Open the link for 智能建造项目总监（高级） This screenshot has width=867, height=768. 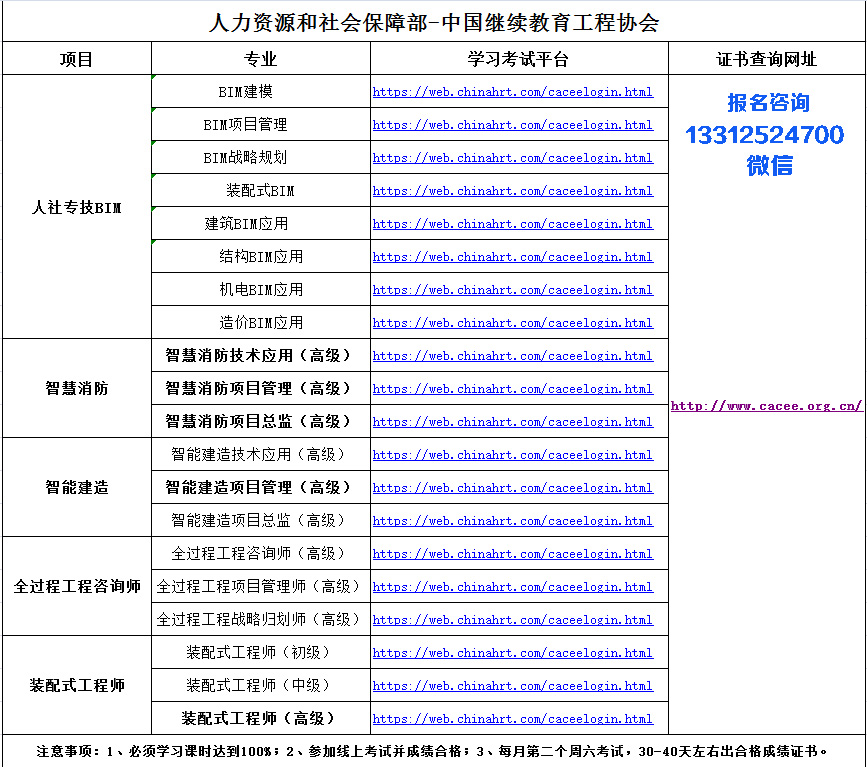[513, 521]
